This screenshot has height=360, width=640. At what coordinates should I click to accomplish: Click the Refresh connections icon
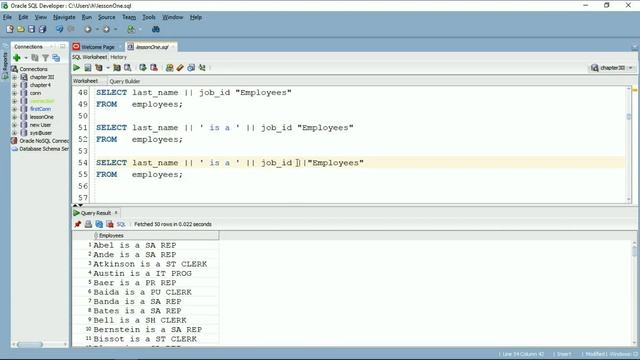(35, 58)
